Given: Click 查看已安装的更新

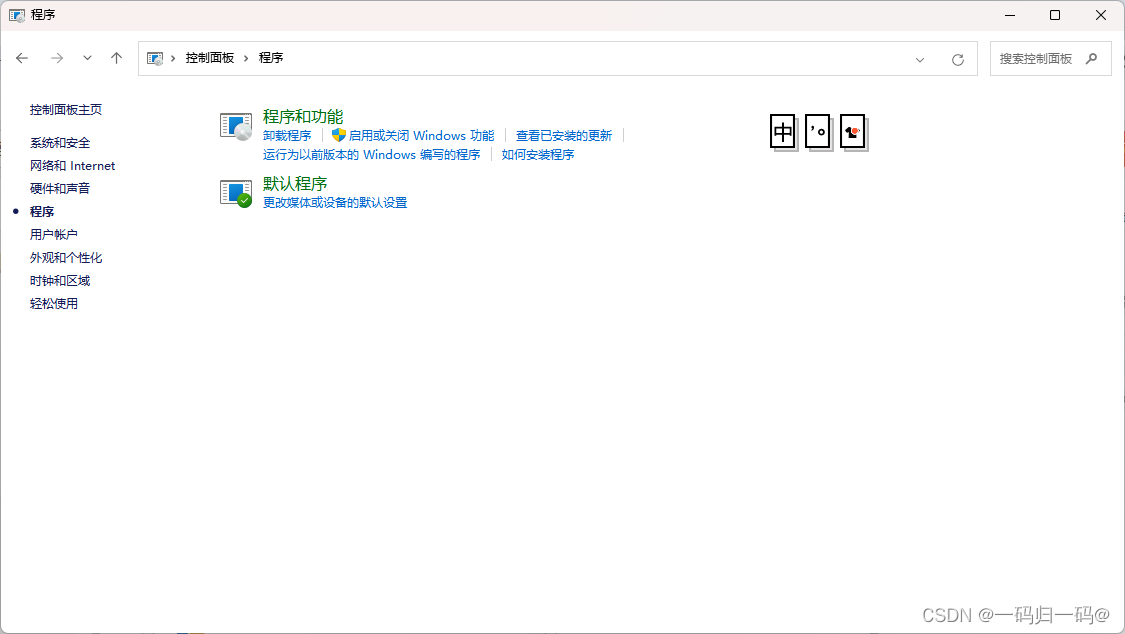Looking at the screenshot, I should 564,136.
